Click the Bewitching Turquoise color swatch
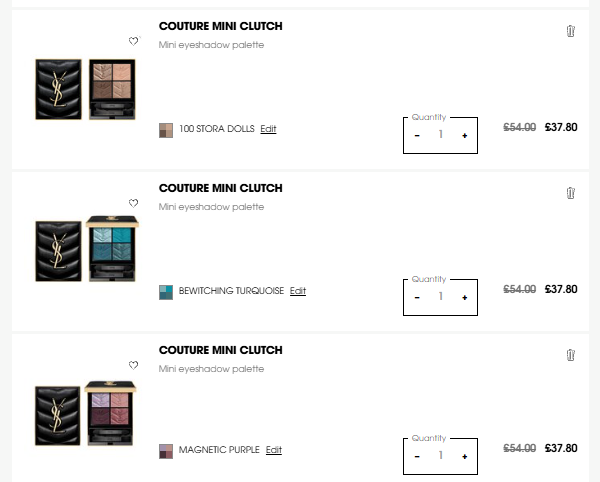The height and width of the screenshot is (482, 600). (x=166, y=293)
